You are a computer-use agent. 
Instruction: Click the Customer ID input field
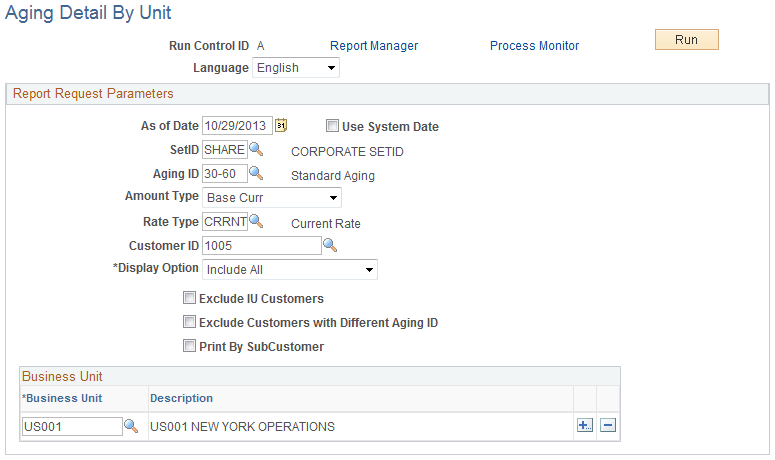261,246
